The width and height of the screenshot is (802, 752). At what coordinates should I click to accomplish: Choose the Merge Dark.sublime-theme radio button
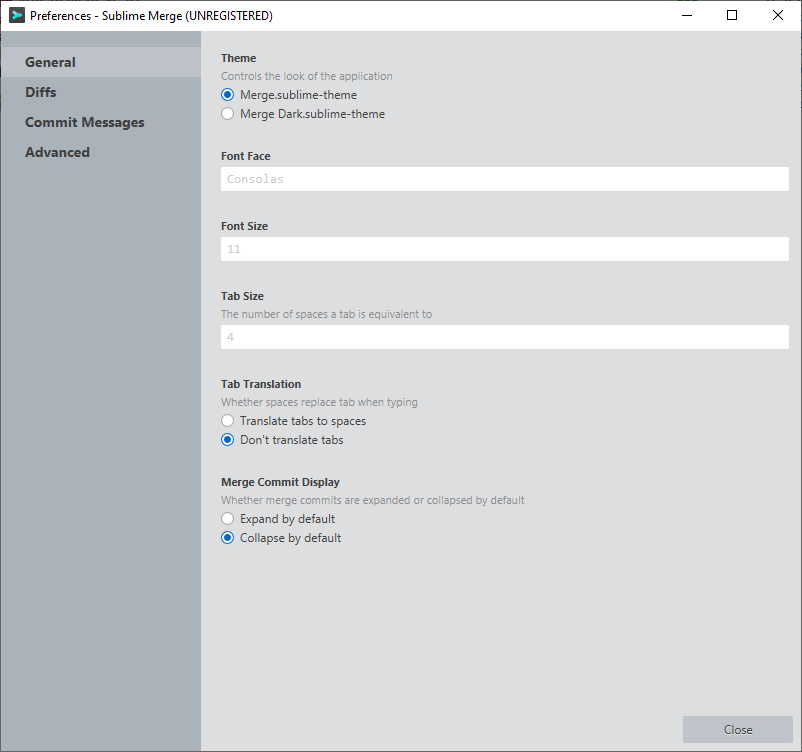pos(228,114)
